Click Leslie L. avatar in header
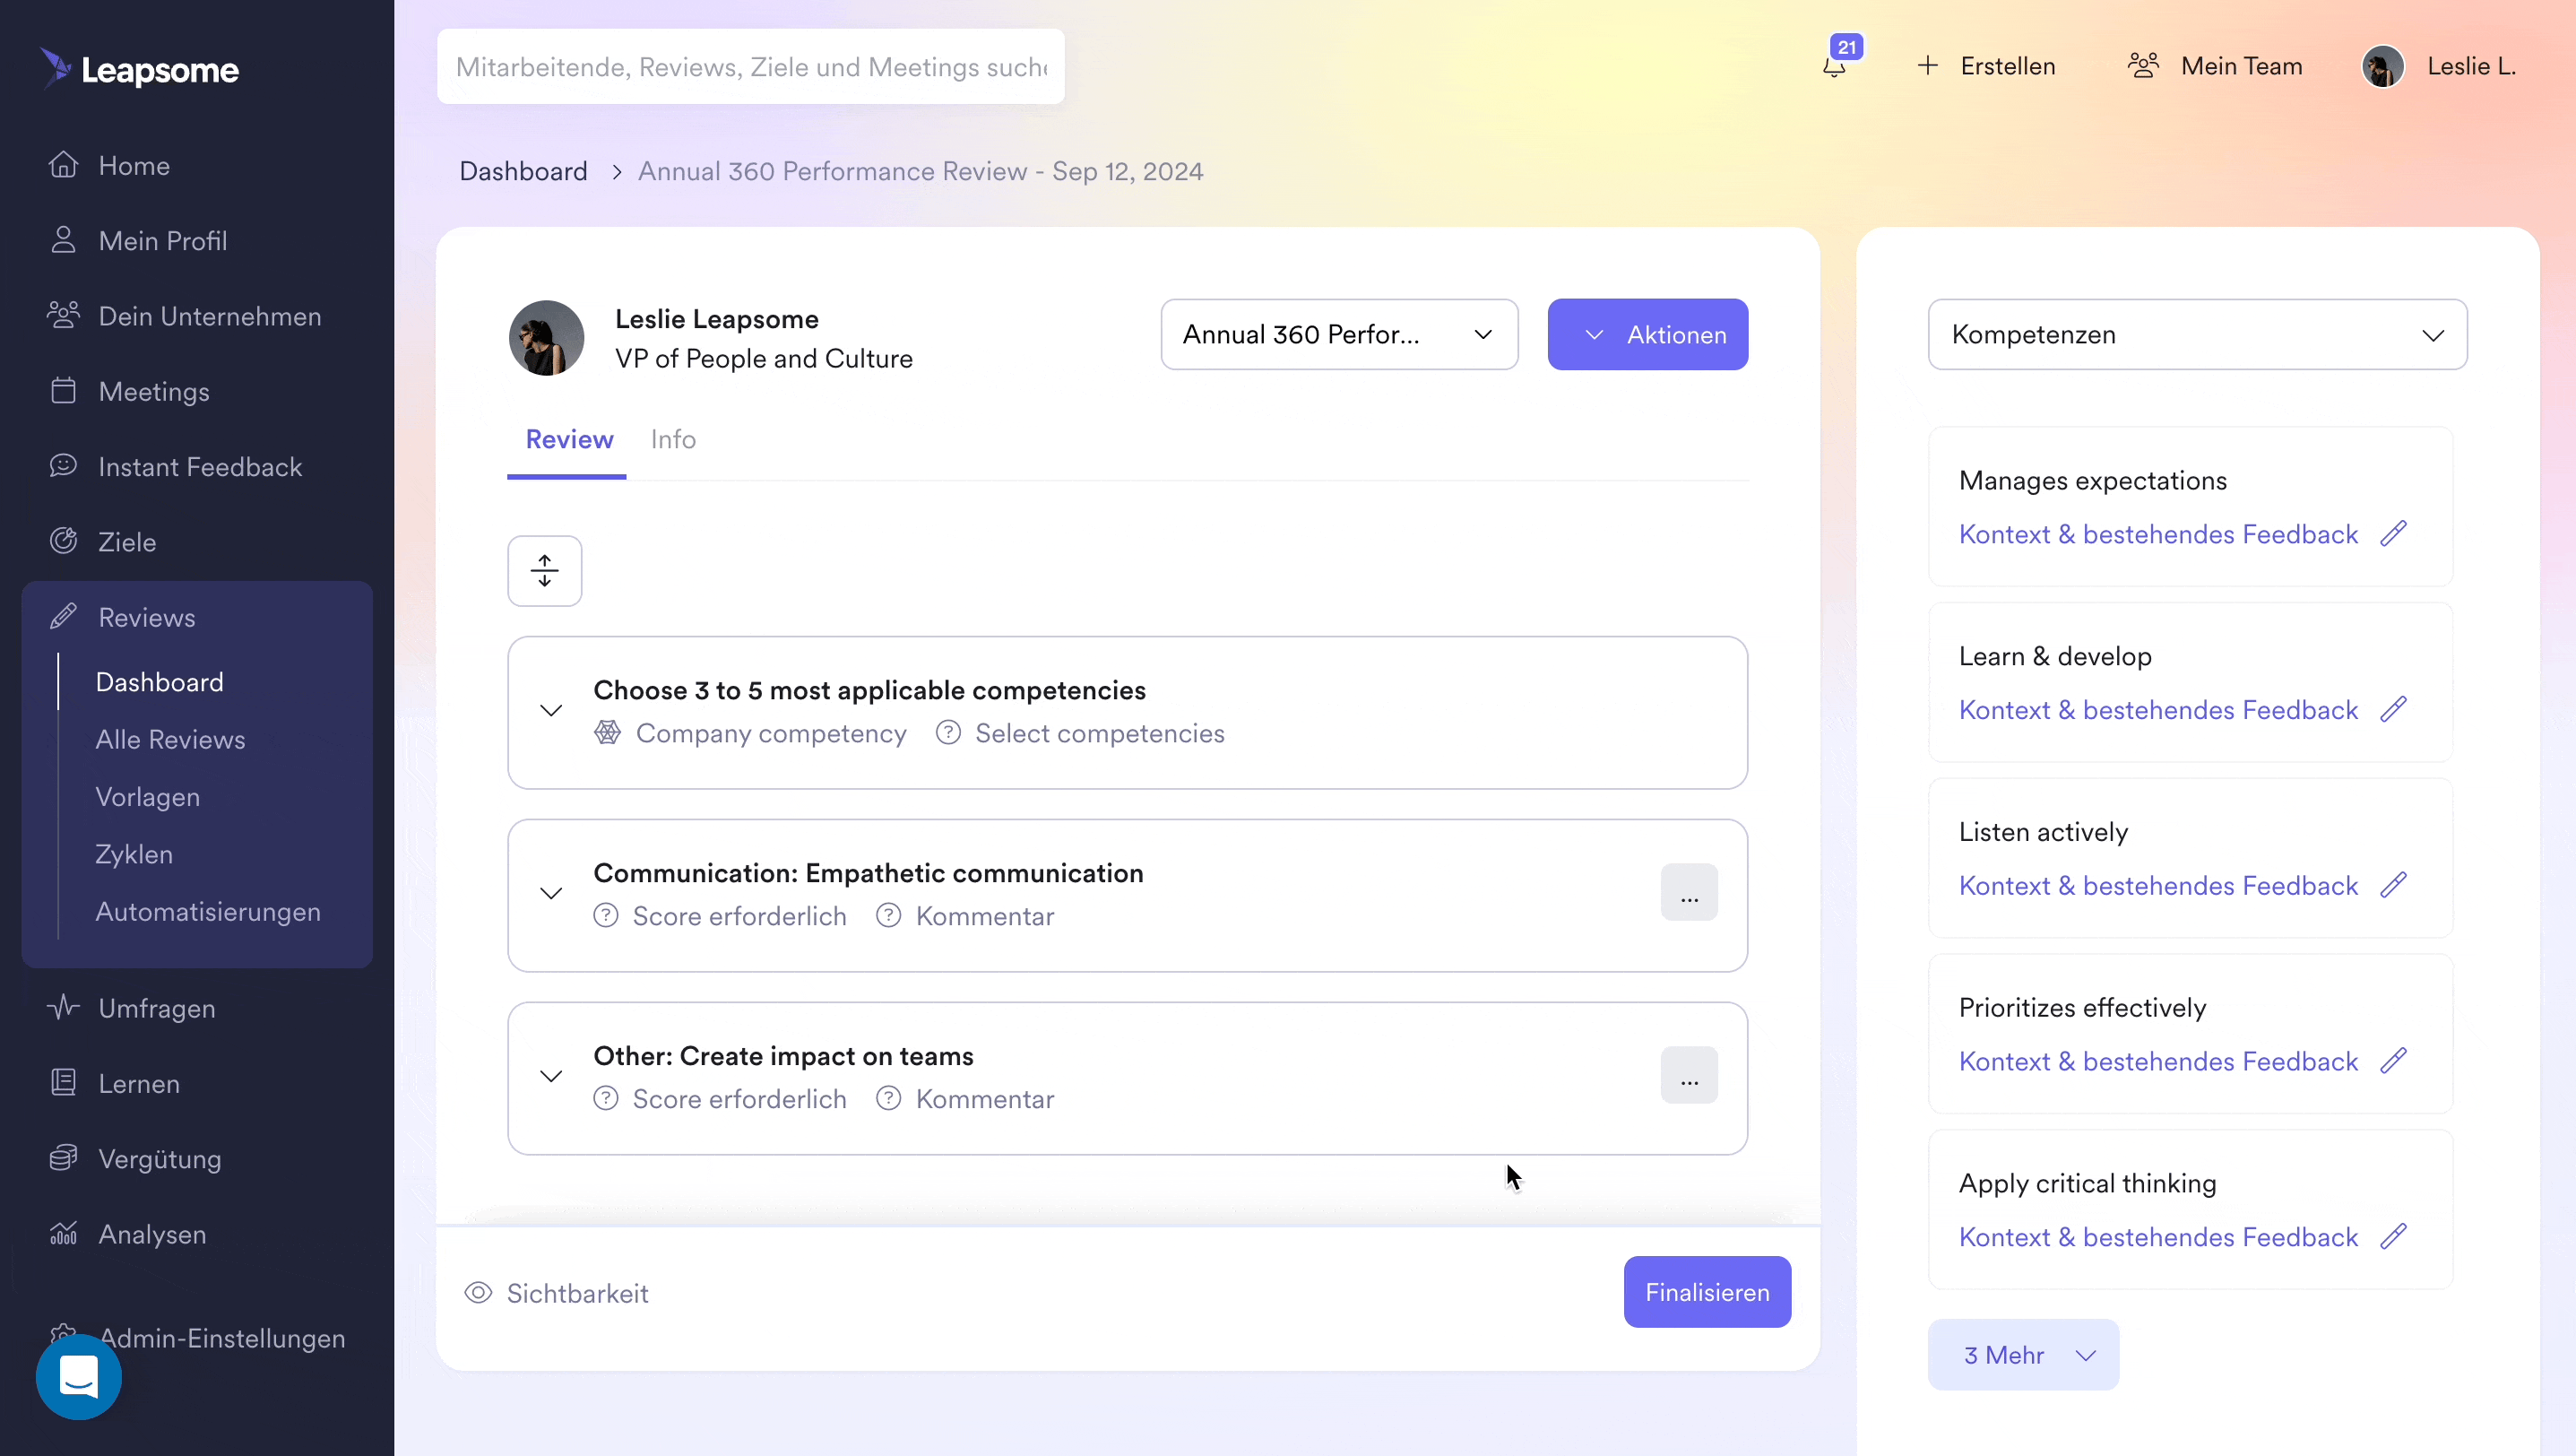The height and width of the screenshot is (1456, 2576). 2382,67
